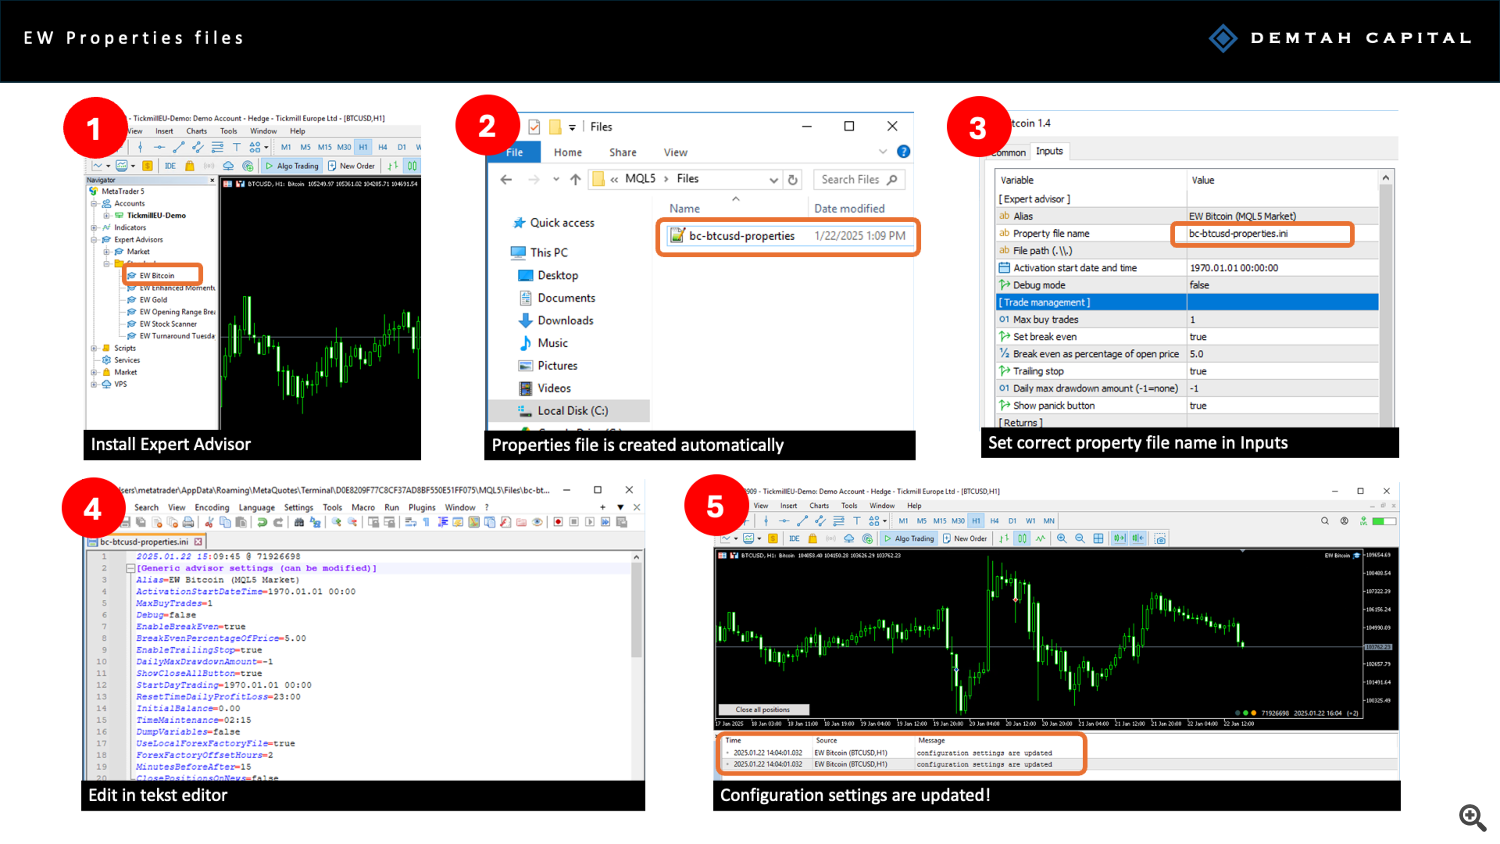Click the Find binoculars icon in Notepad++
This screenshot has width=1500, height=844.
(x=299, y=522)
